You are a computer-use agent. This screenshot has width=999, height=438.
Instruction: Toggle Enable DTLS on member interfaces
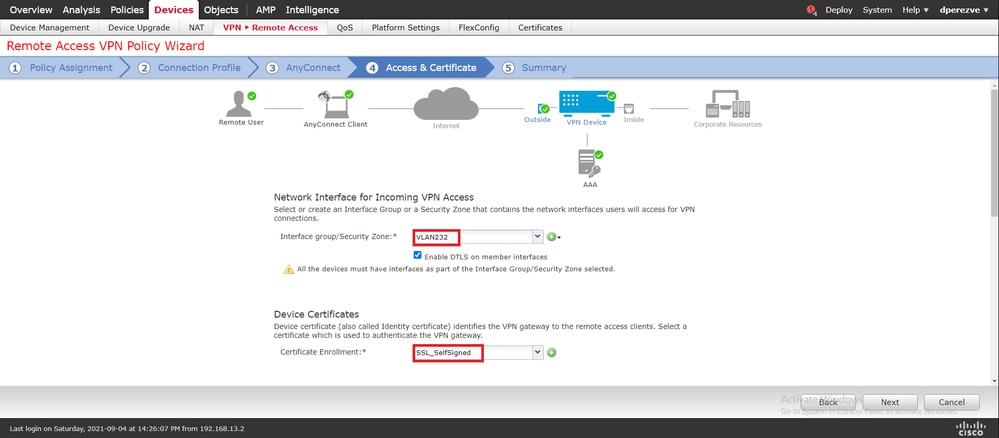tap(418, 256)
